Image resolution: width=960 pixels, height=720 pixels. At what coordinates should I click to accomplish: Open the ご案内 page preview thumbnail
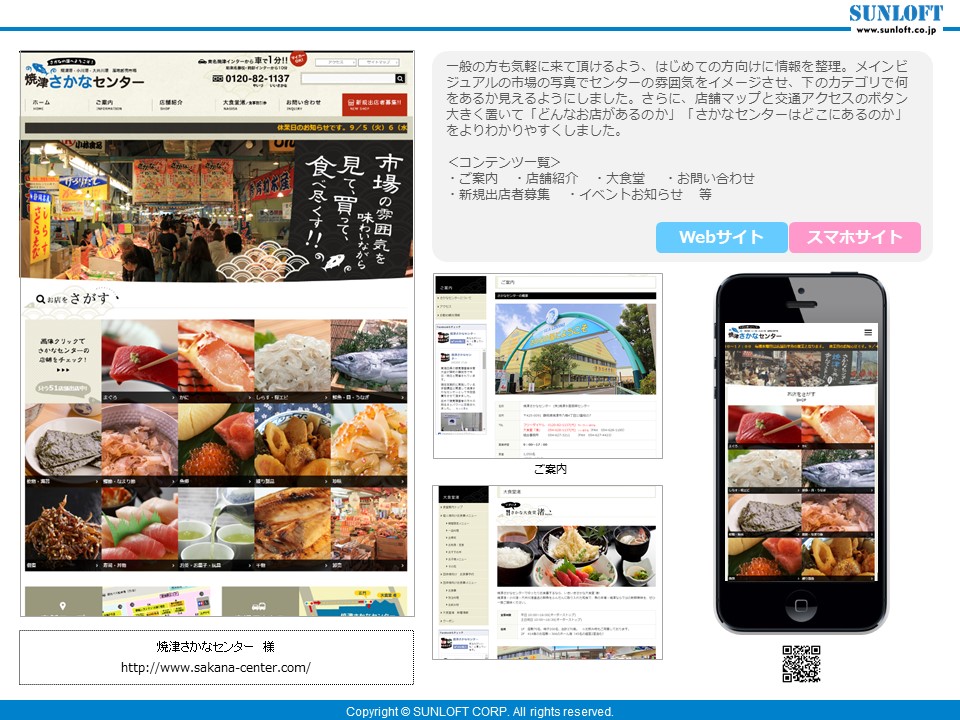point(547,366)
